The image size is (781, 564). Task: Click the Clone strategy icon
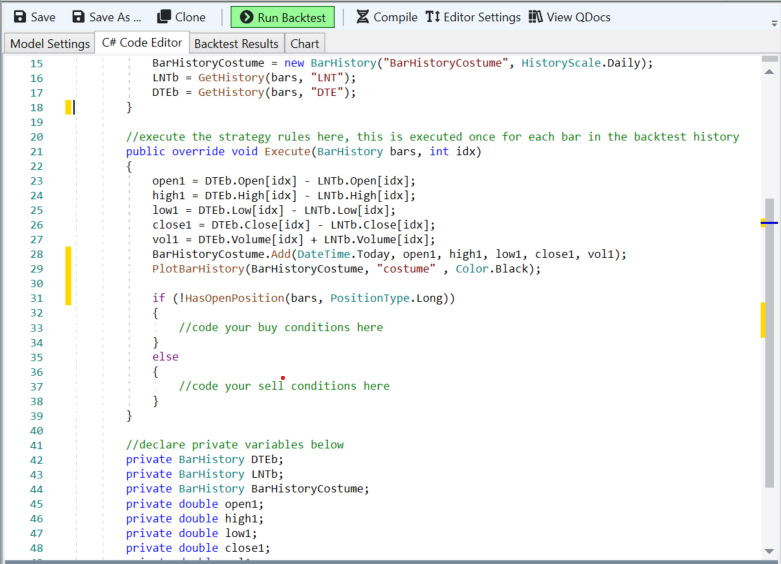pyautogui.click(x=164, y=17)
